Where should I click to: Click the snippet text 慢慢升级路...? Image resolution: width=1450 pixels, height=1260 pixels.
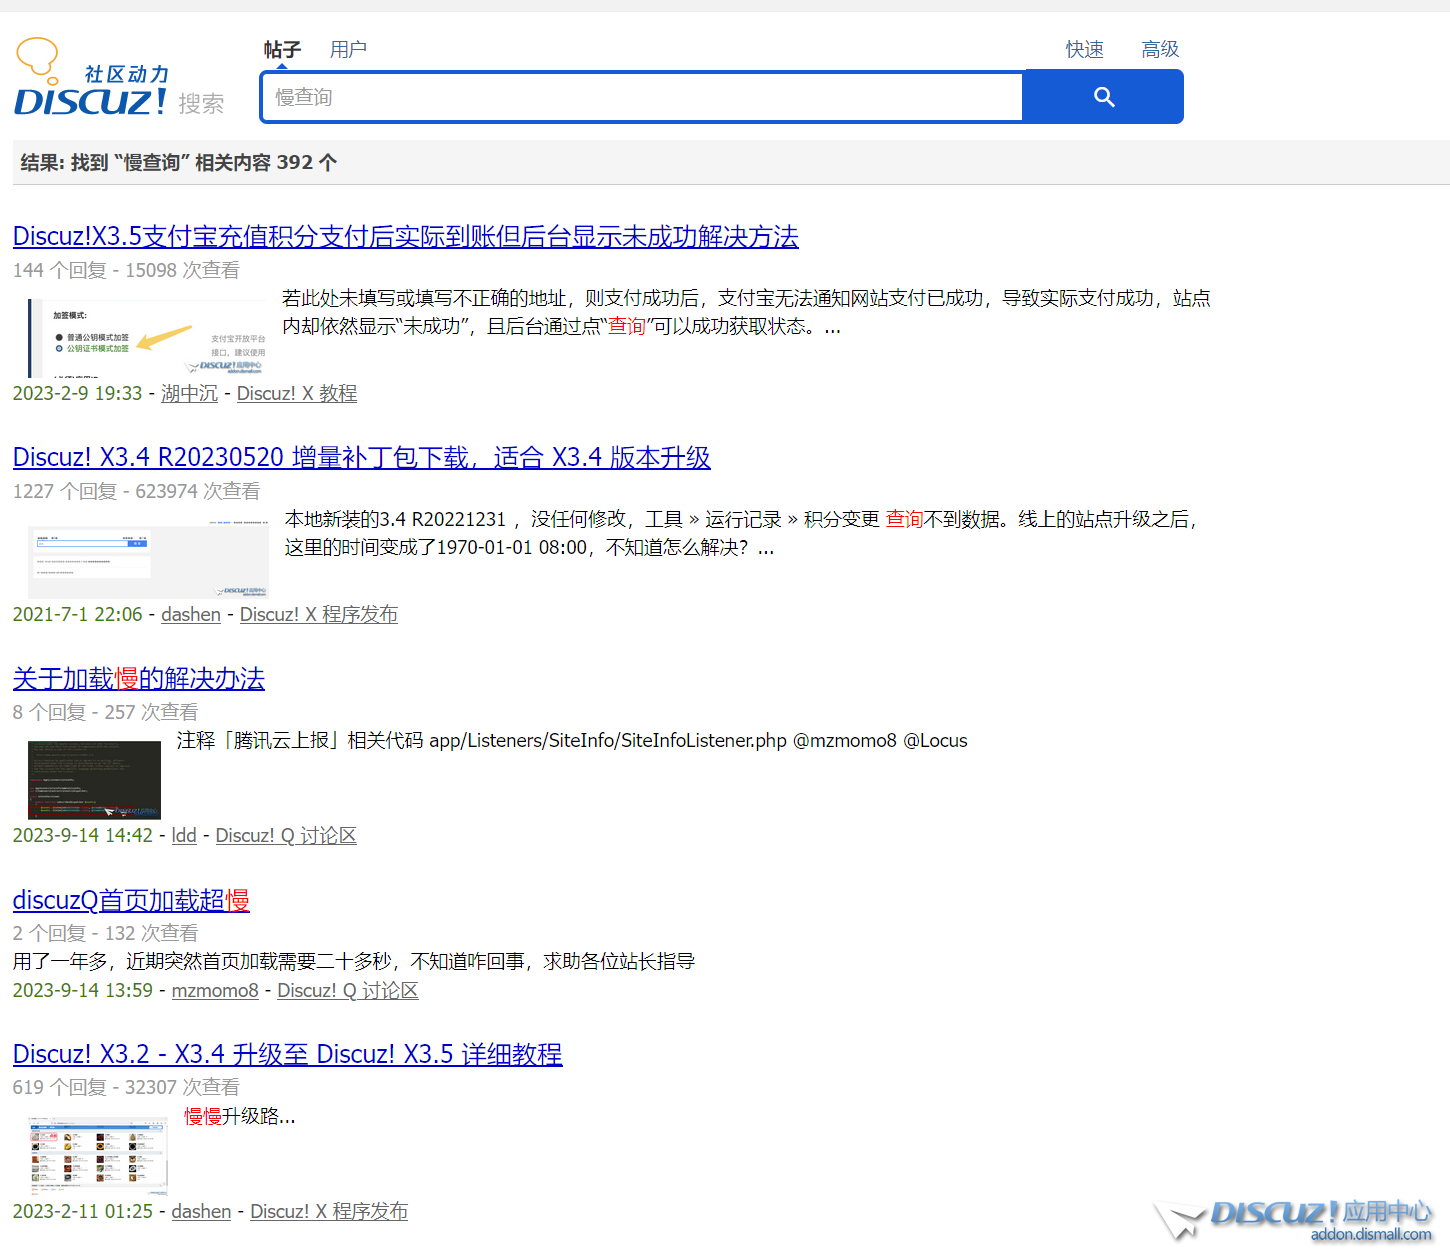[240, 1116]
